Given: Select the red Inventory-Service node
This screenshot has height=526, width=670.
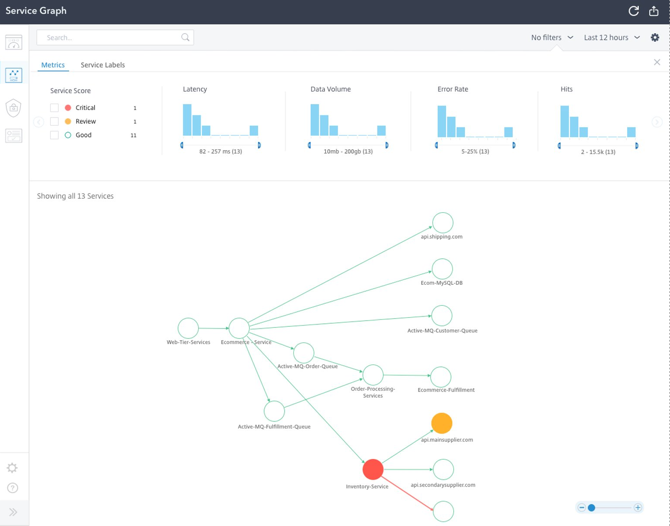Looking at the screenshot, I should tap(373, 469).
